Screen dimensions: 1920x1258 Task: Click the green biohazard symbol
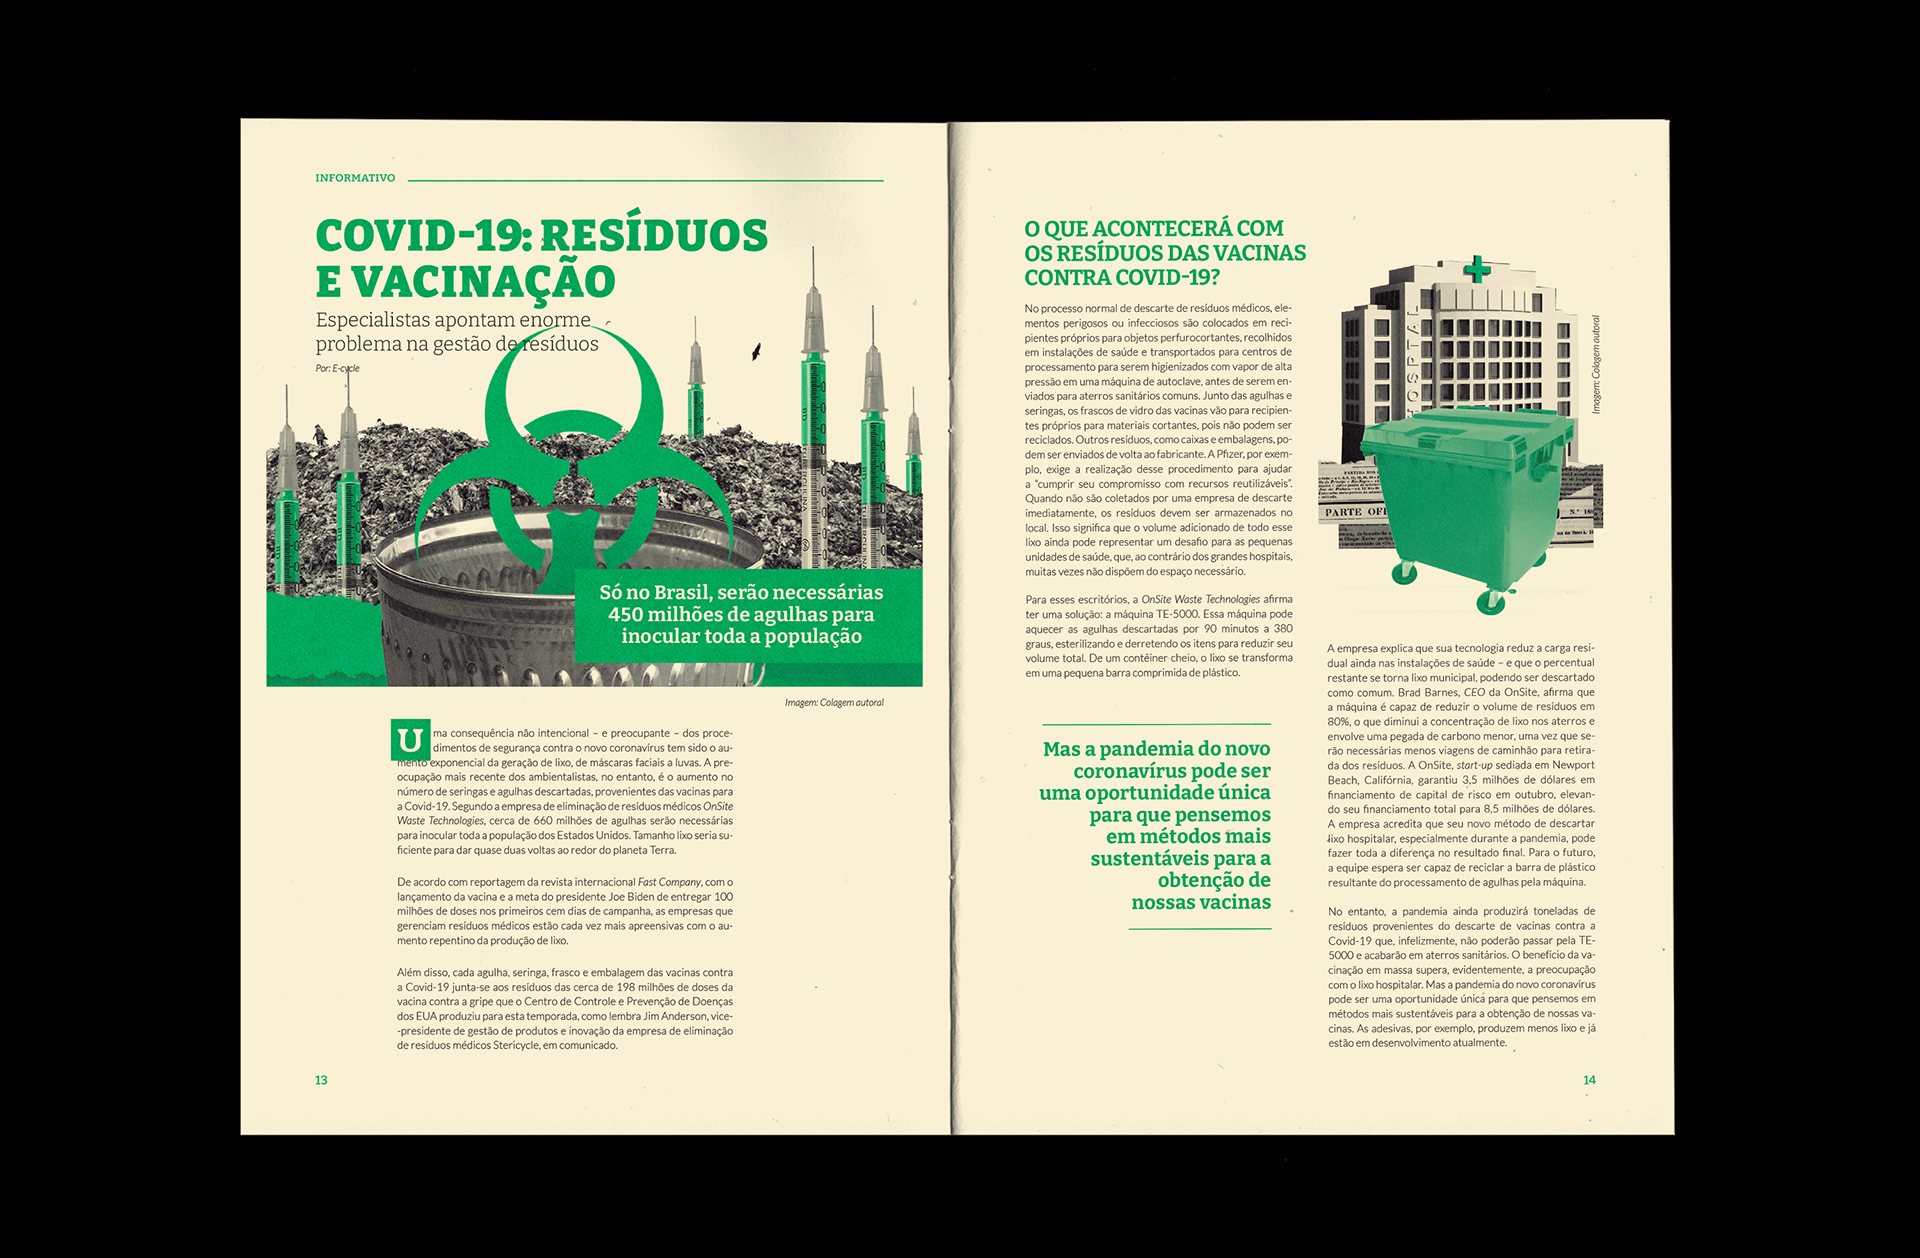[x=574, y=457]
